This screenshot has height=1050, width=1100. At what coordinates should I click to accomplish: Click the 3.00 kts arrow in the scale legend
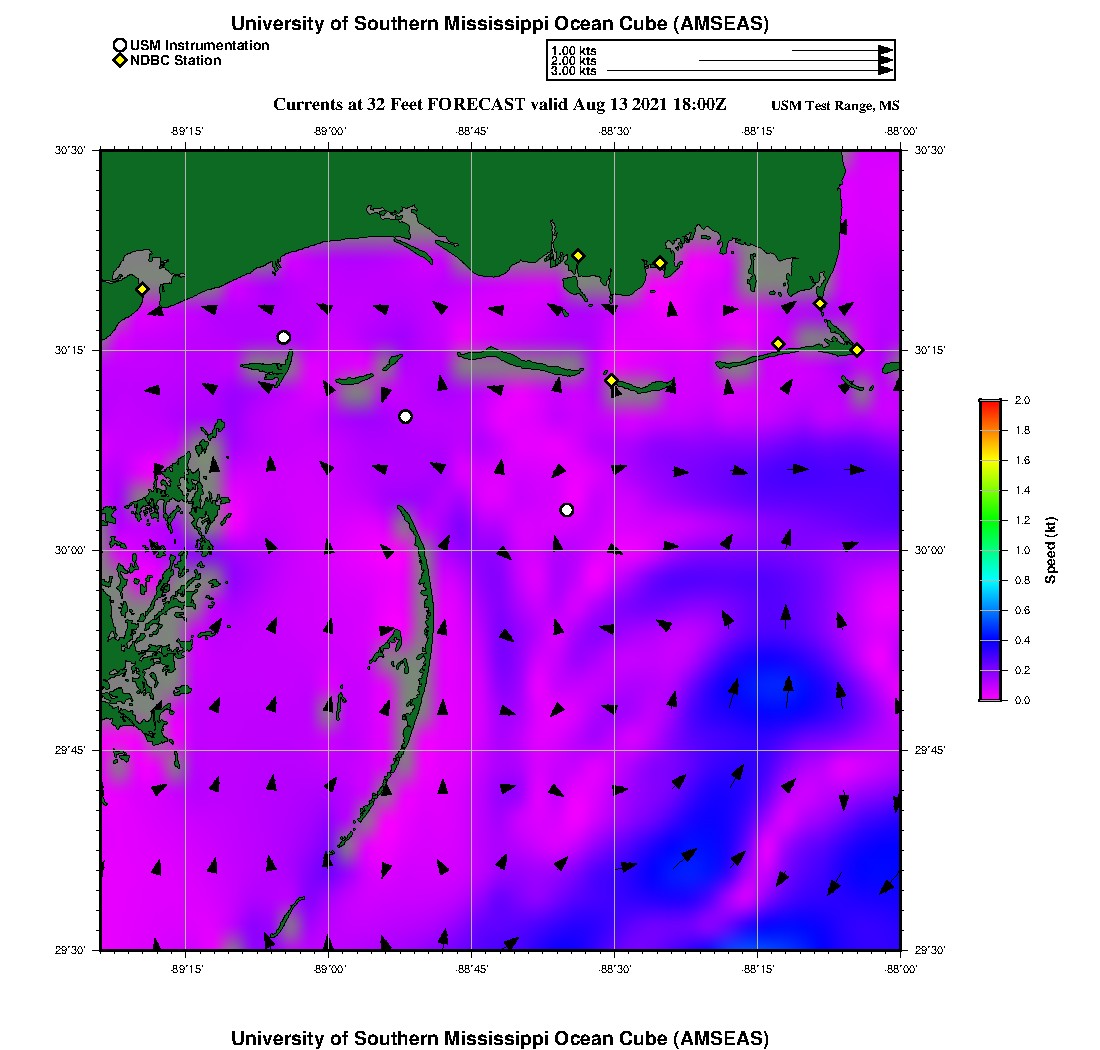[x=750, y=71]
